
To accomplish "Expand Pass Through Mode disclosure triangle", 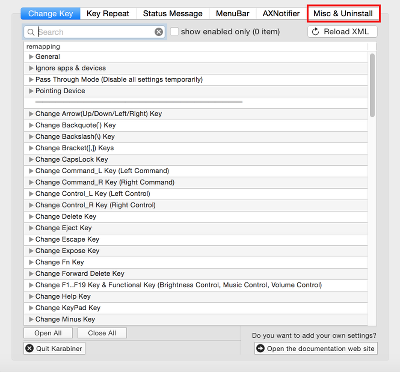I will (31, 79).
